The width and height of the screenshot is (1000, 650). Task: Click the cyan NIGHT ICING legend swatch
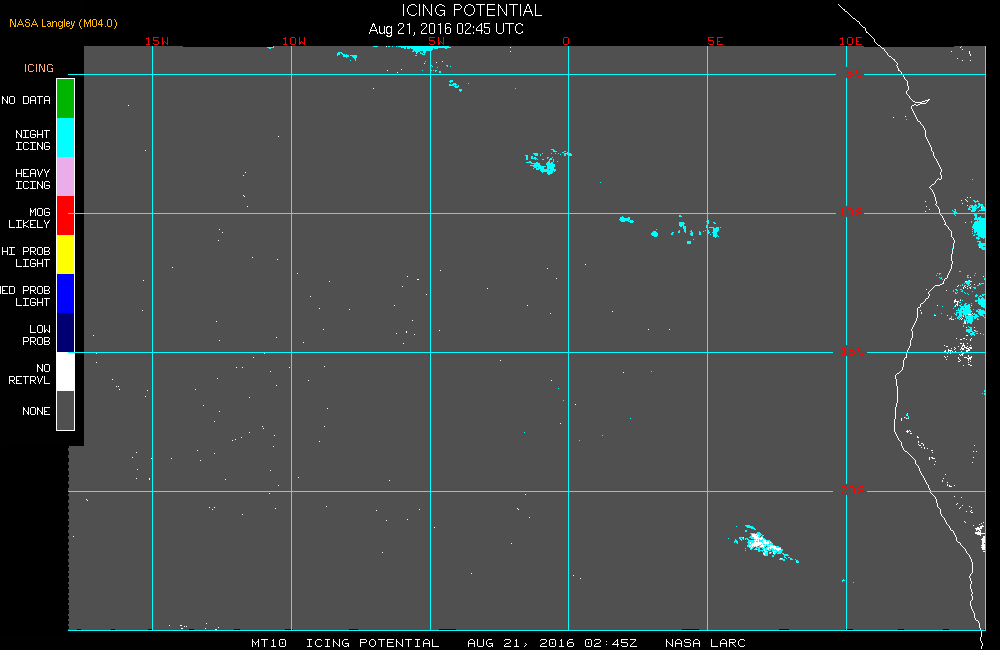tap(66, 138)
